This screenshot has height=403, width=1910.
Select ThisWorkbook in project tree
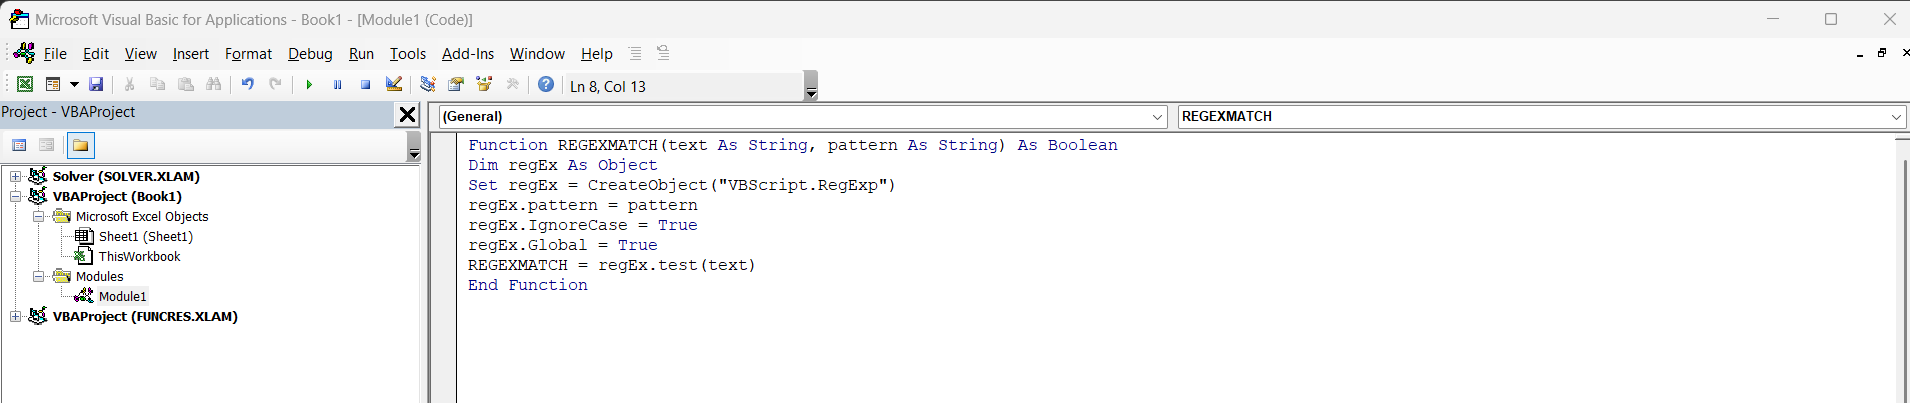point(139,257)
